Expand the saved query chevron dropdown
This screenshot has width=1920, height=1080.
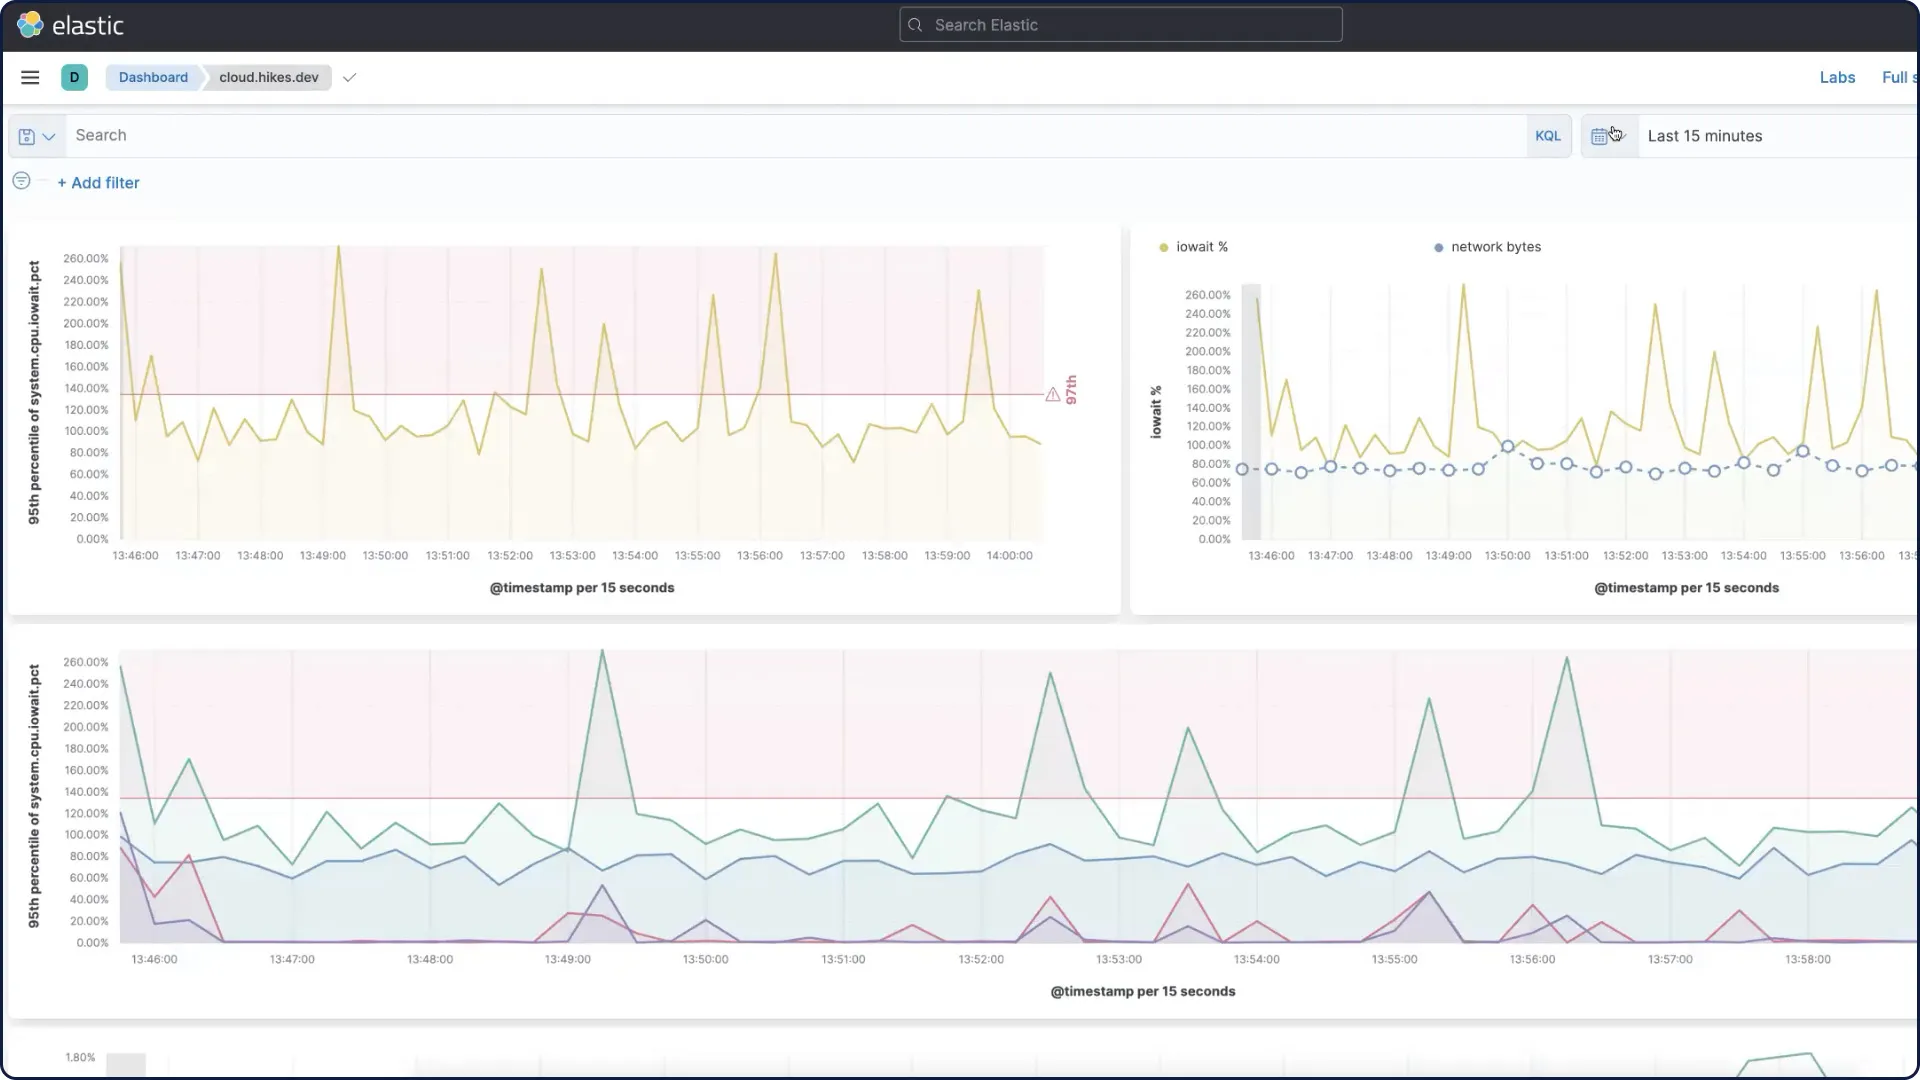(x=49, y=137)
